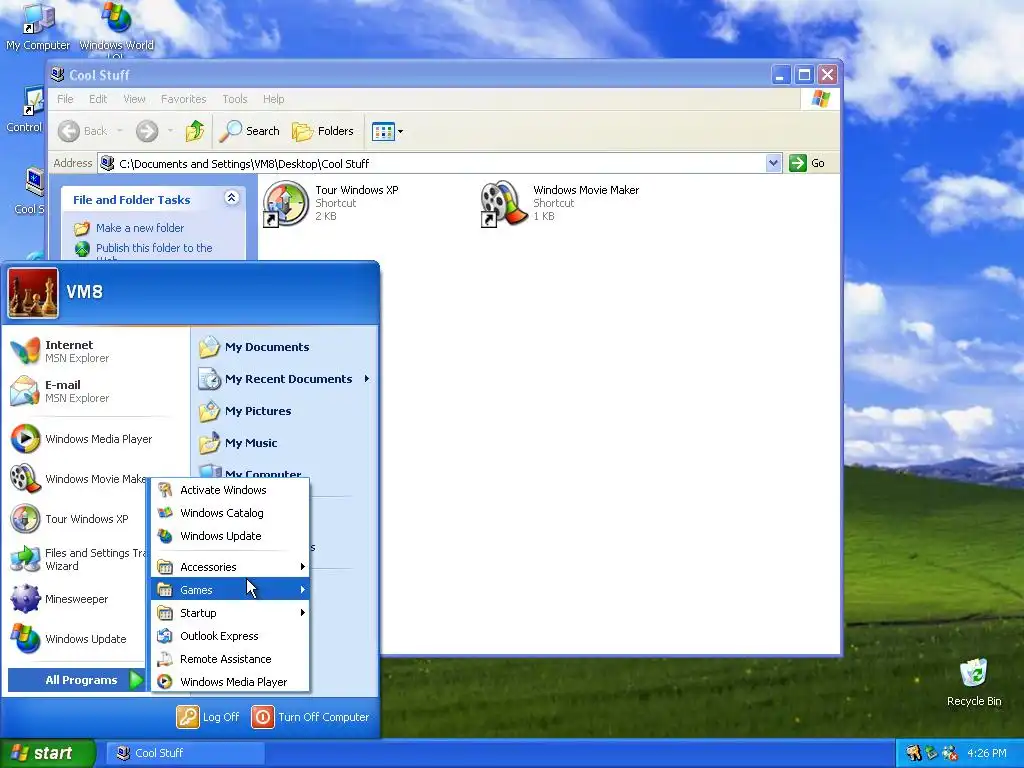Screen dimensions: 1024x768
Task: Click the Accessories folder icon
Action: (165, 567)
